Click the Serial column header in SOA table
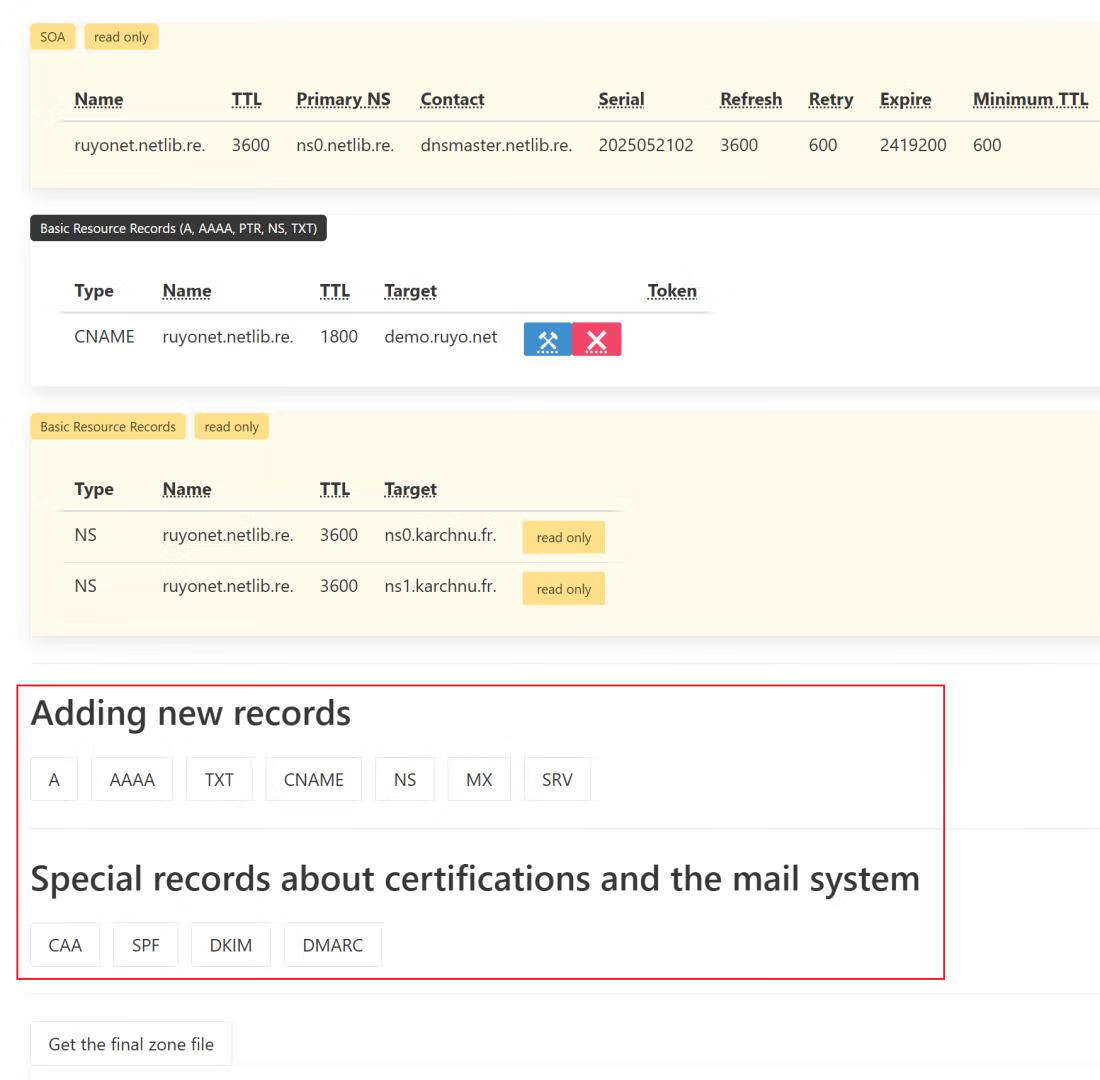The width and height of the screenshot is (1100, 1080). pos(621,99)
